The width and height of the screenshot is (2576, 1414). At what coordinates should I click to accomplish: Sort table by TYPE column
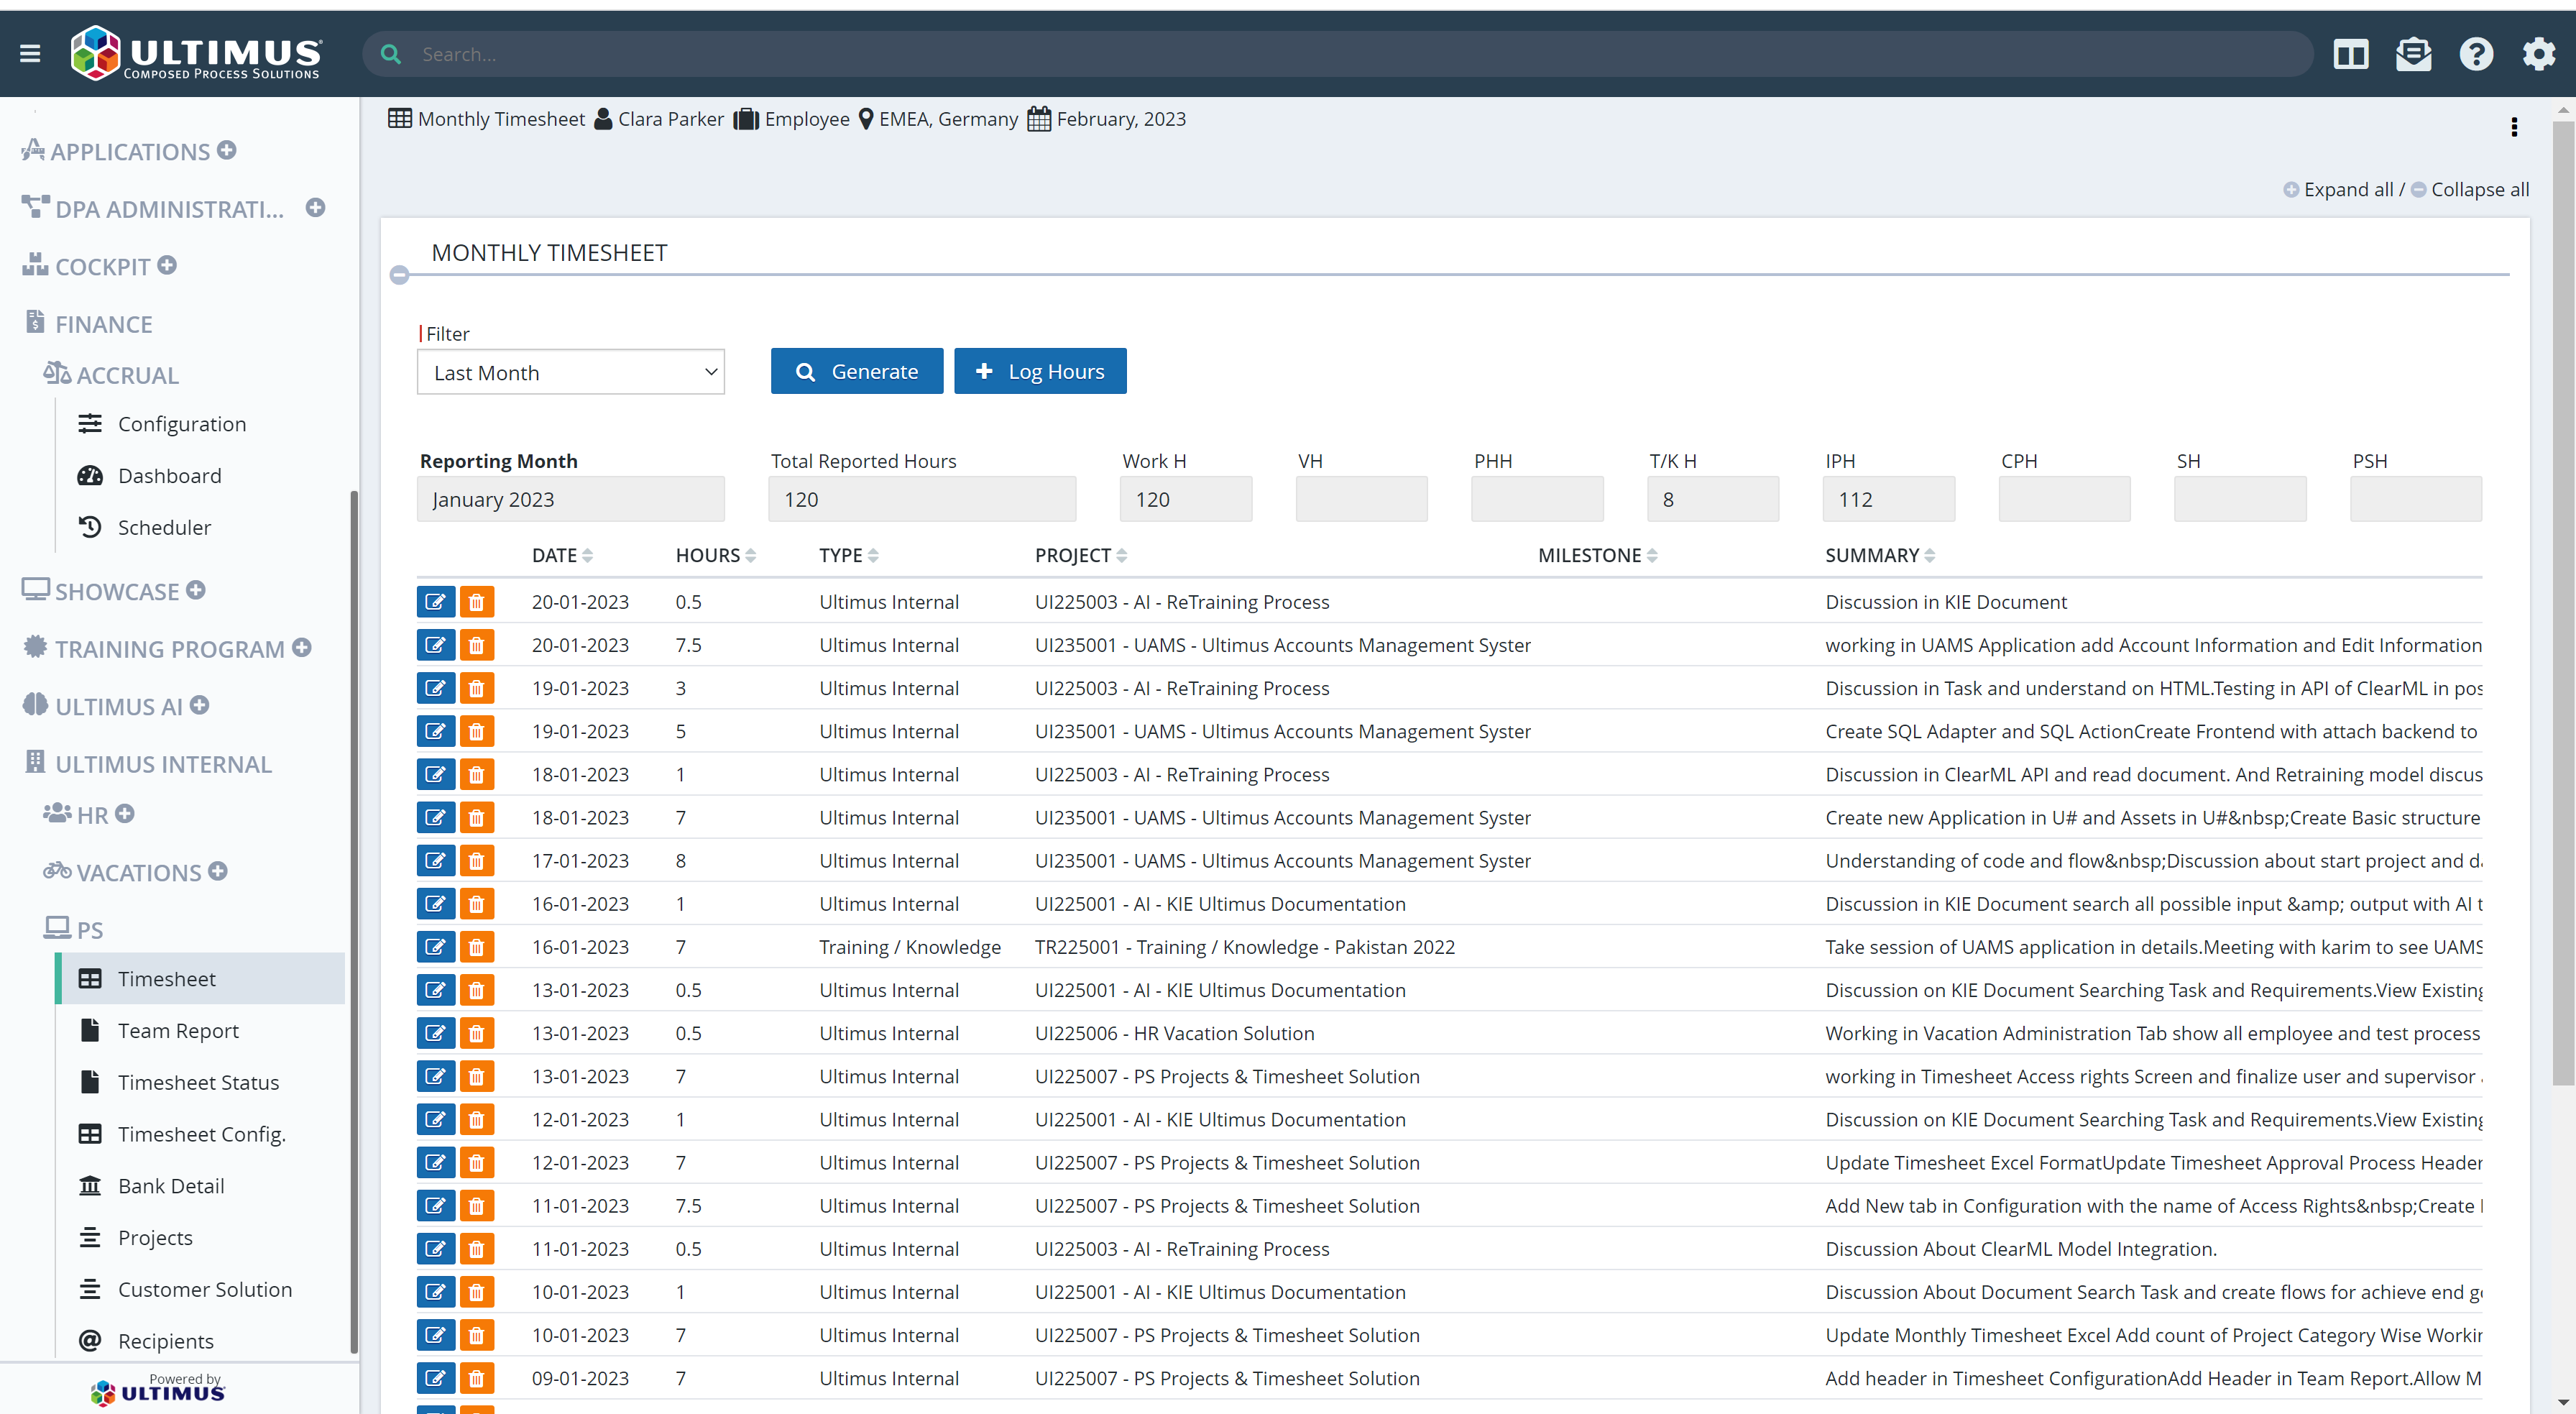[848, 555]
